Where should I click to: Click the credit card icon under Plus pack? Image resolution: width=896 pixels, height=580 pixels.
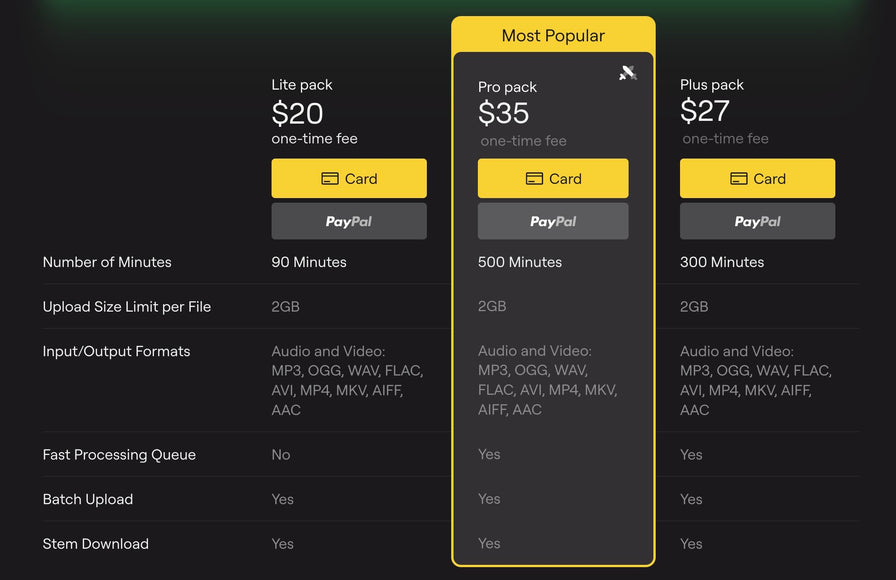738,179
